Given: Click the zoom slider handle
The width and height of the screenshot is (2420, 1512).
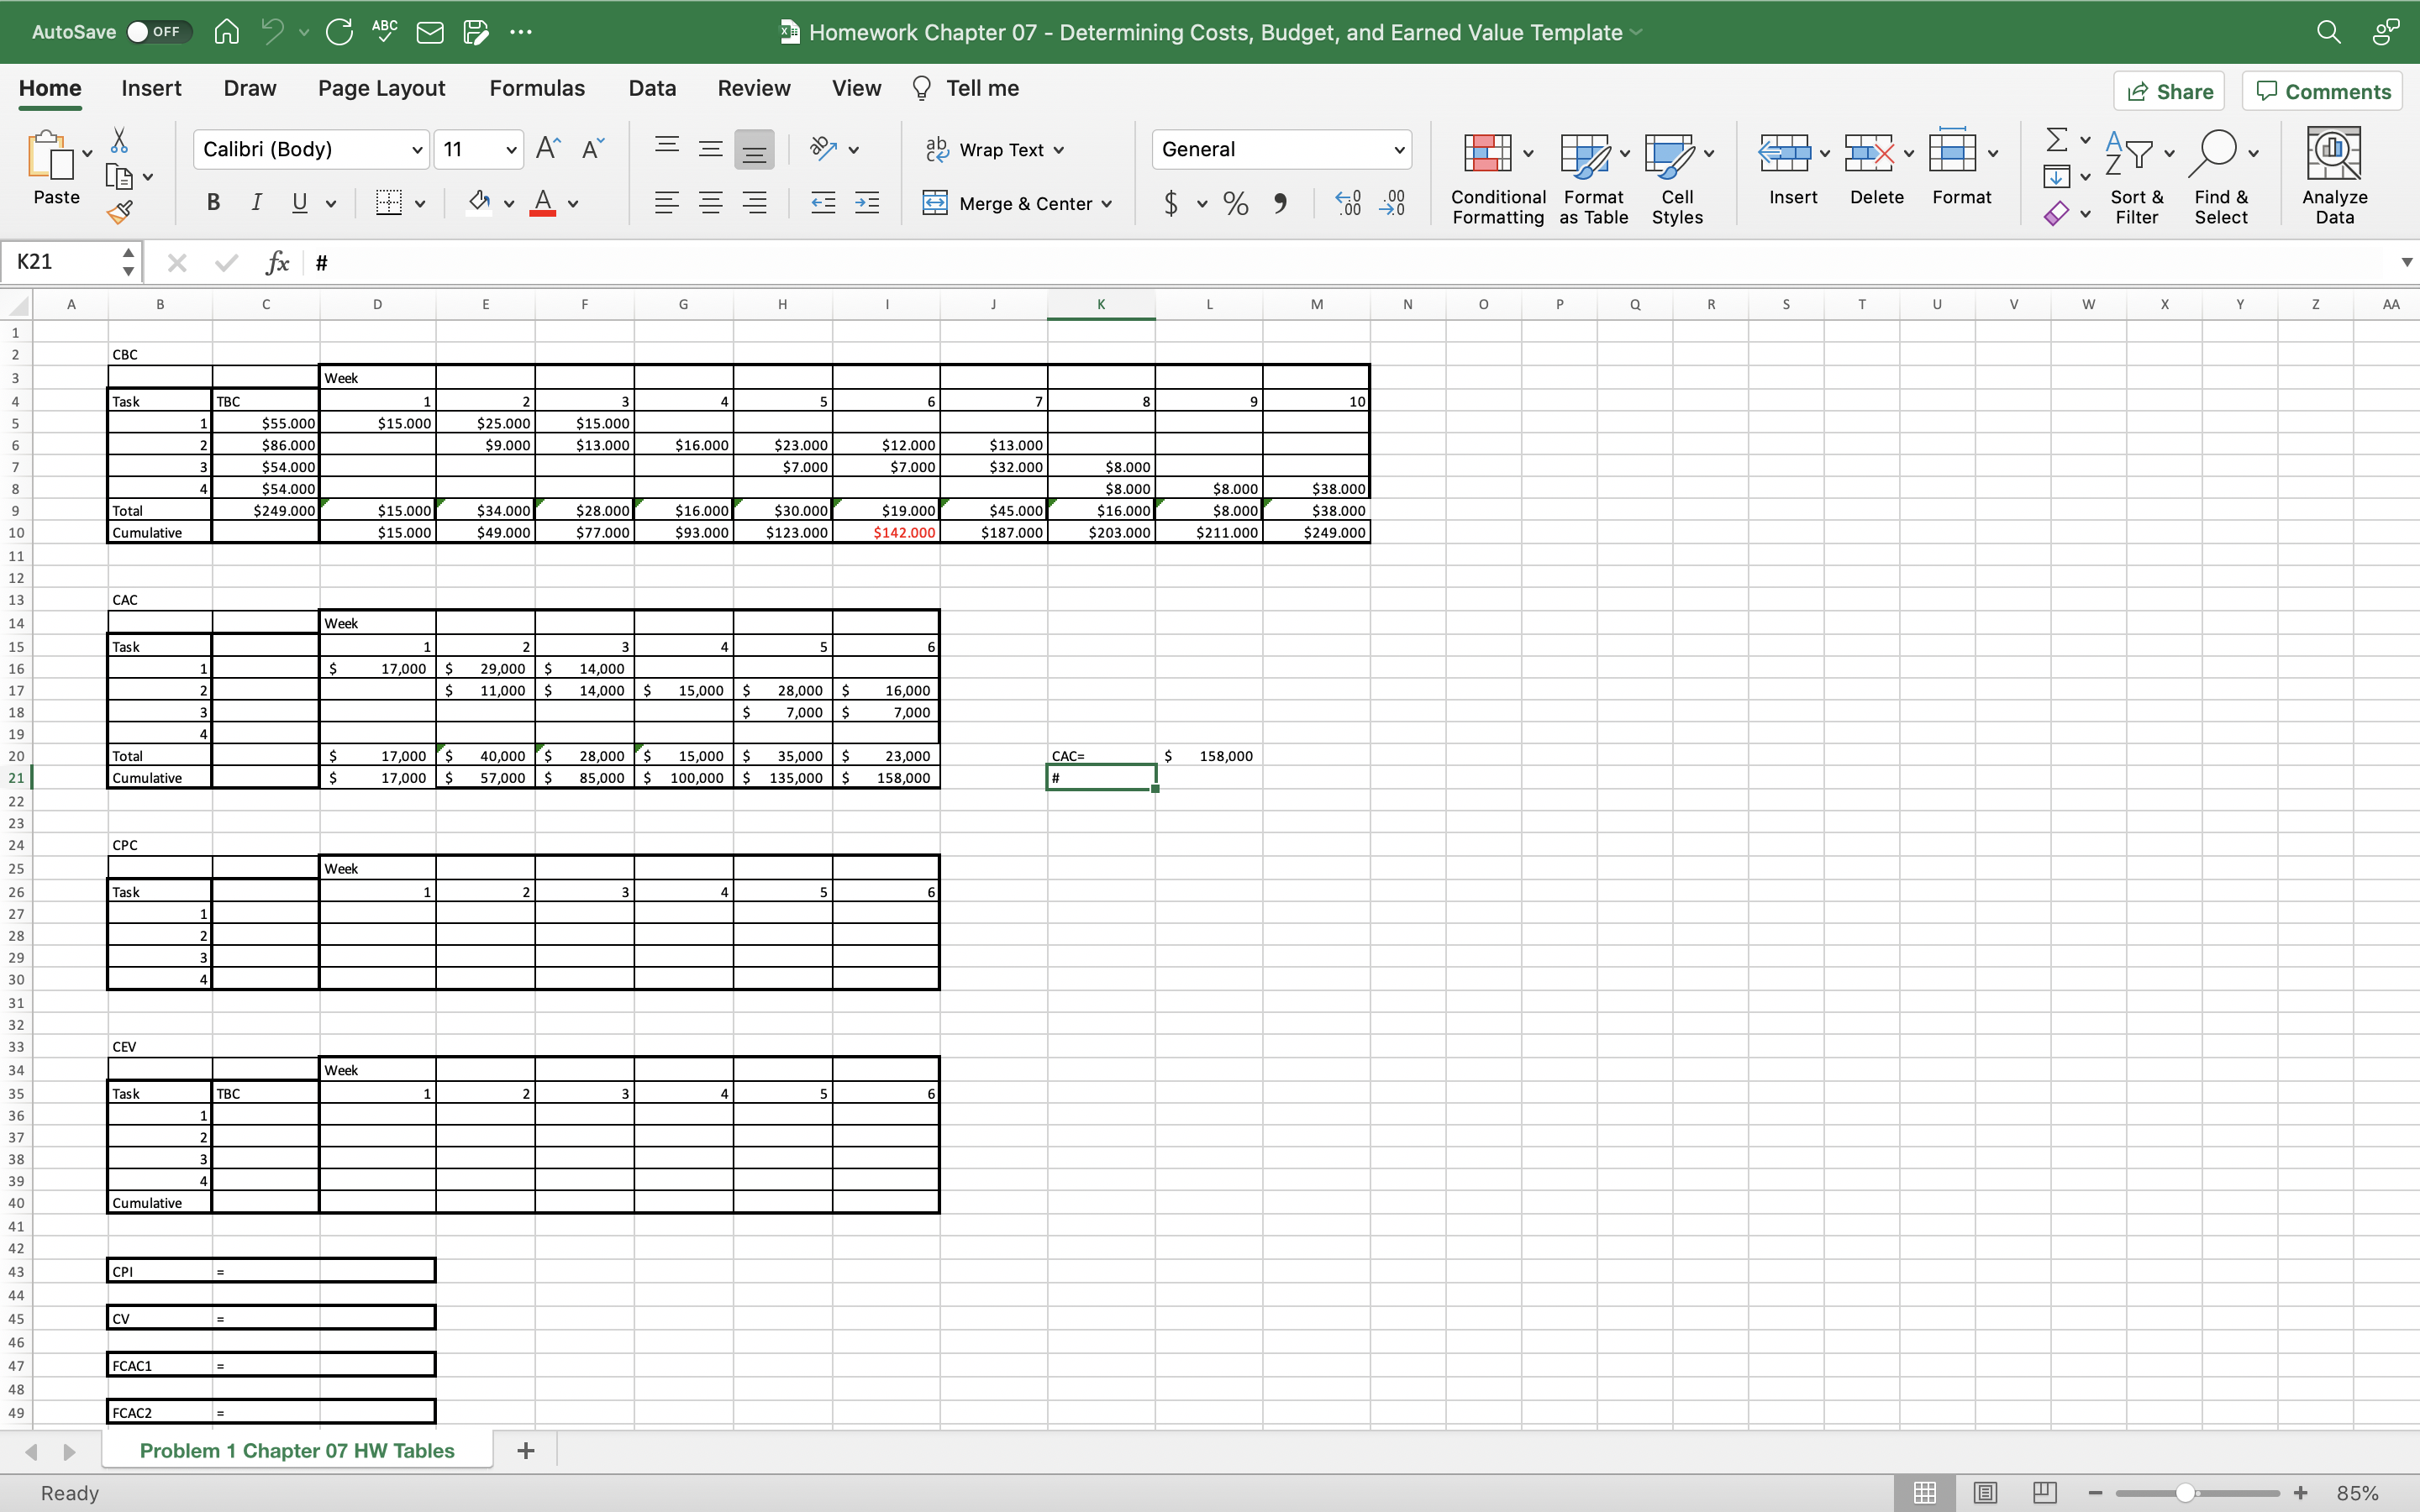Looking at the screenshot, I should [2186, 1492].
